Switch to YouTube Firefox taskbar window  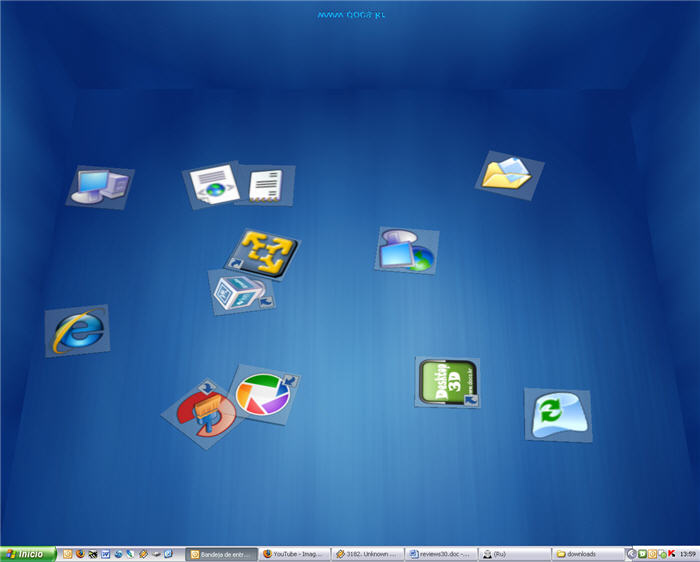[295, 554]
